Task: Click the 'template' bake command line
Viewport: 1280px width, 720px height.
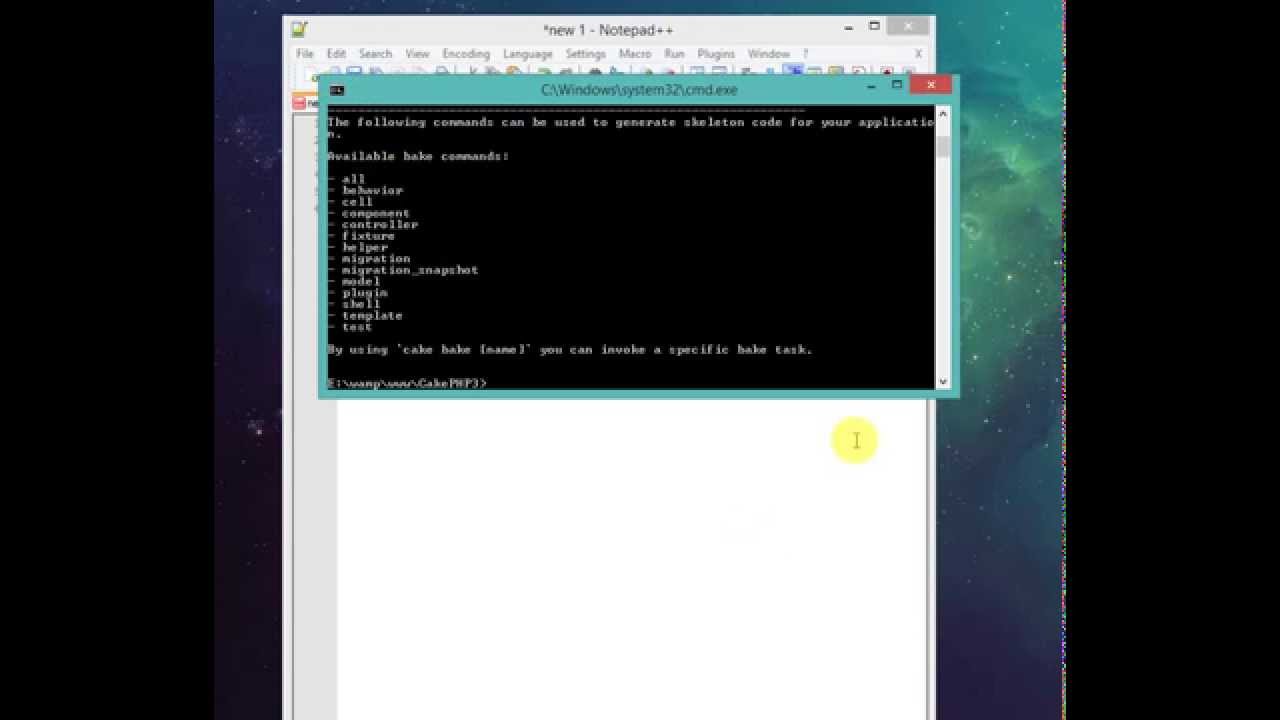Action: click(x=365, y=316)
